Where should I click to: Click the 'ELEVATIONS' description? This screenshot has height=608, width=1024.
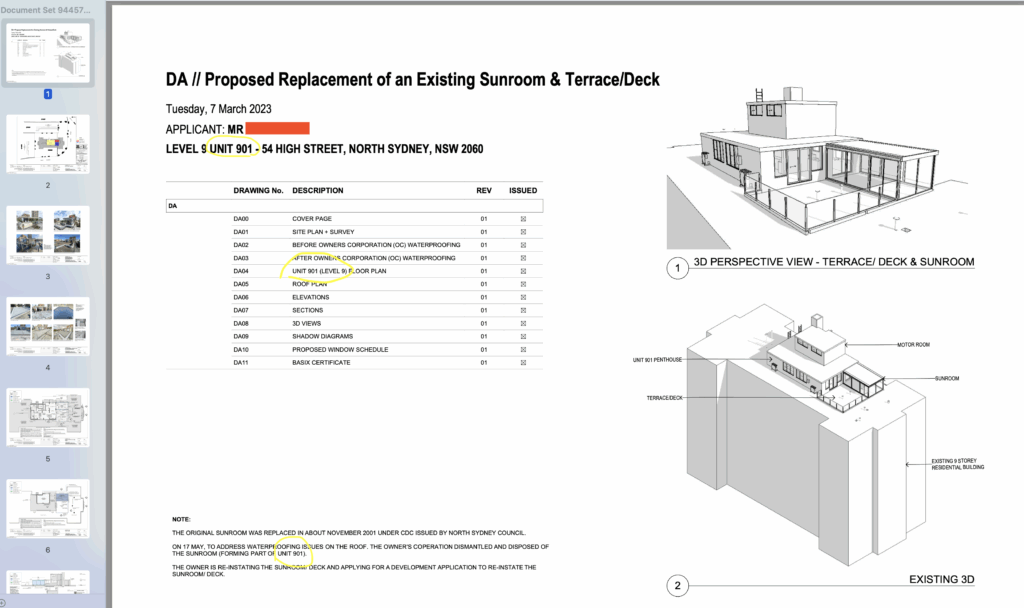[310, 297]
